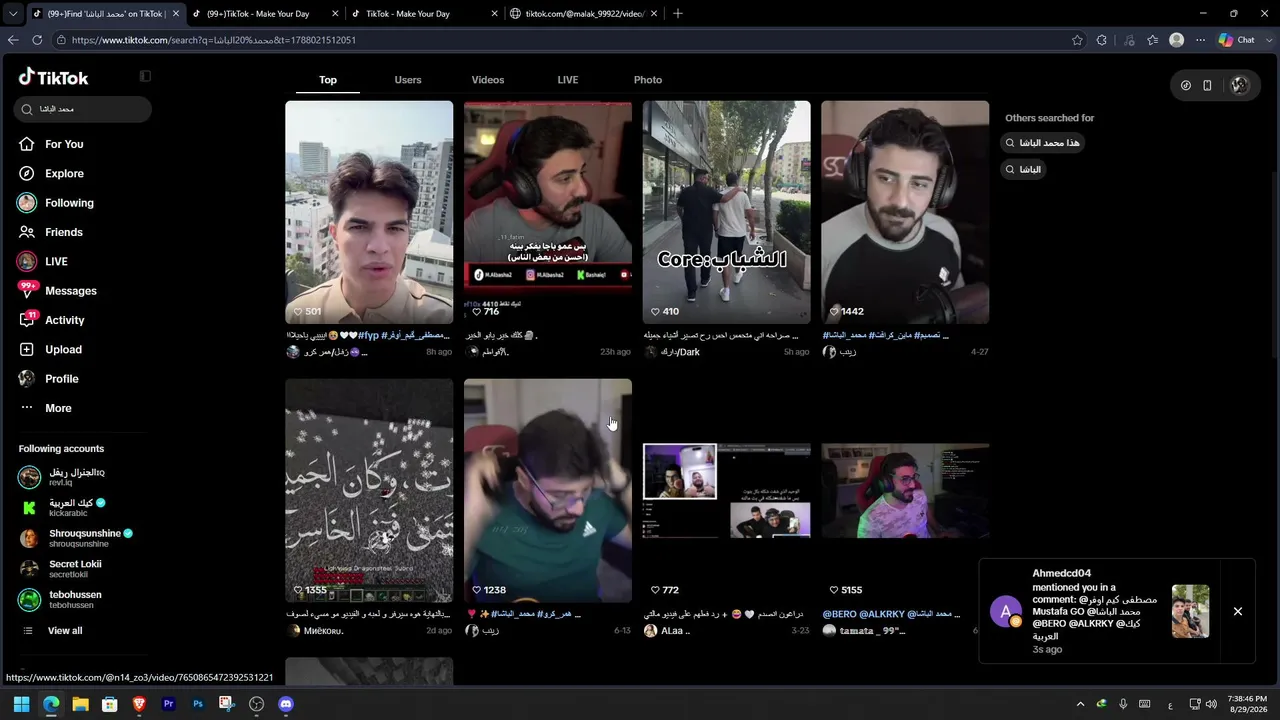Go to your Profile page
Viewport: 1280px width, 720px height.
pos(61,379)
